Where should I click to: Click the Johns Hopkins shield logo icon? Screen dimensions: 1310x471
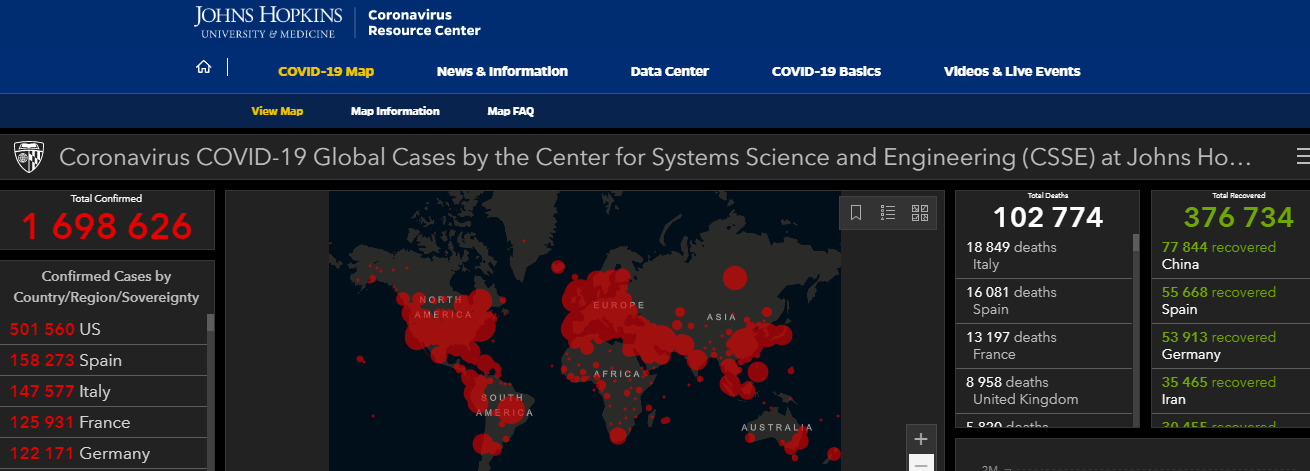[x=27, y=157]
